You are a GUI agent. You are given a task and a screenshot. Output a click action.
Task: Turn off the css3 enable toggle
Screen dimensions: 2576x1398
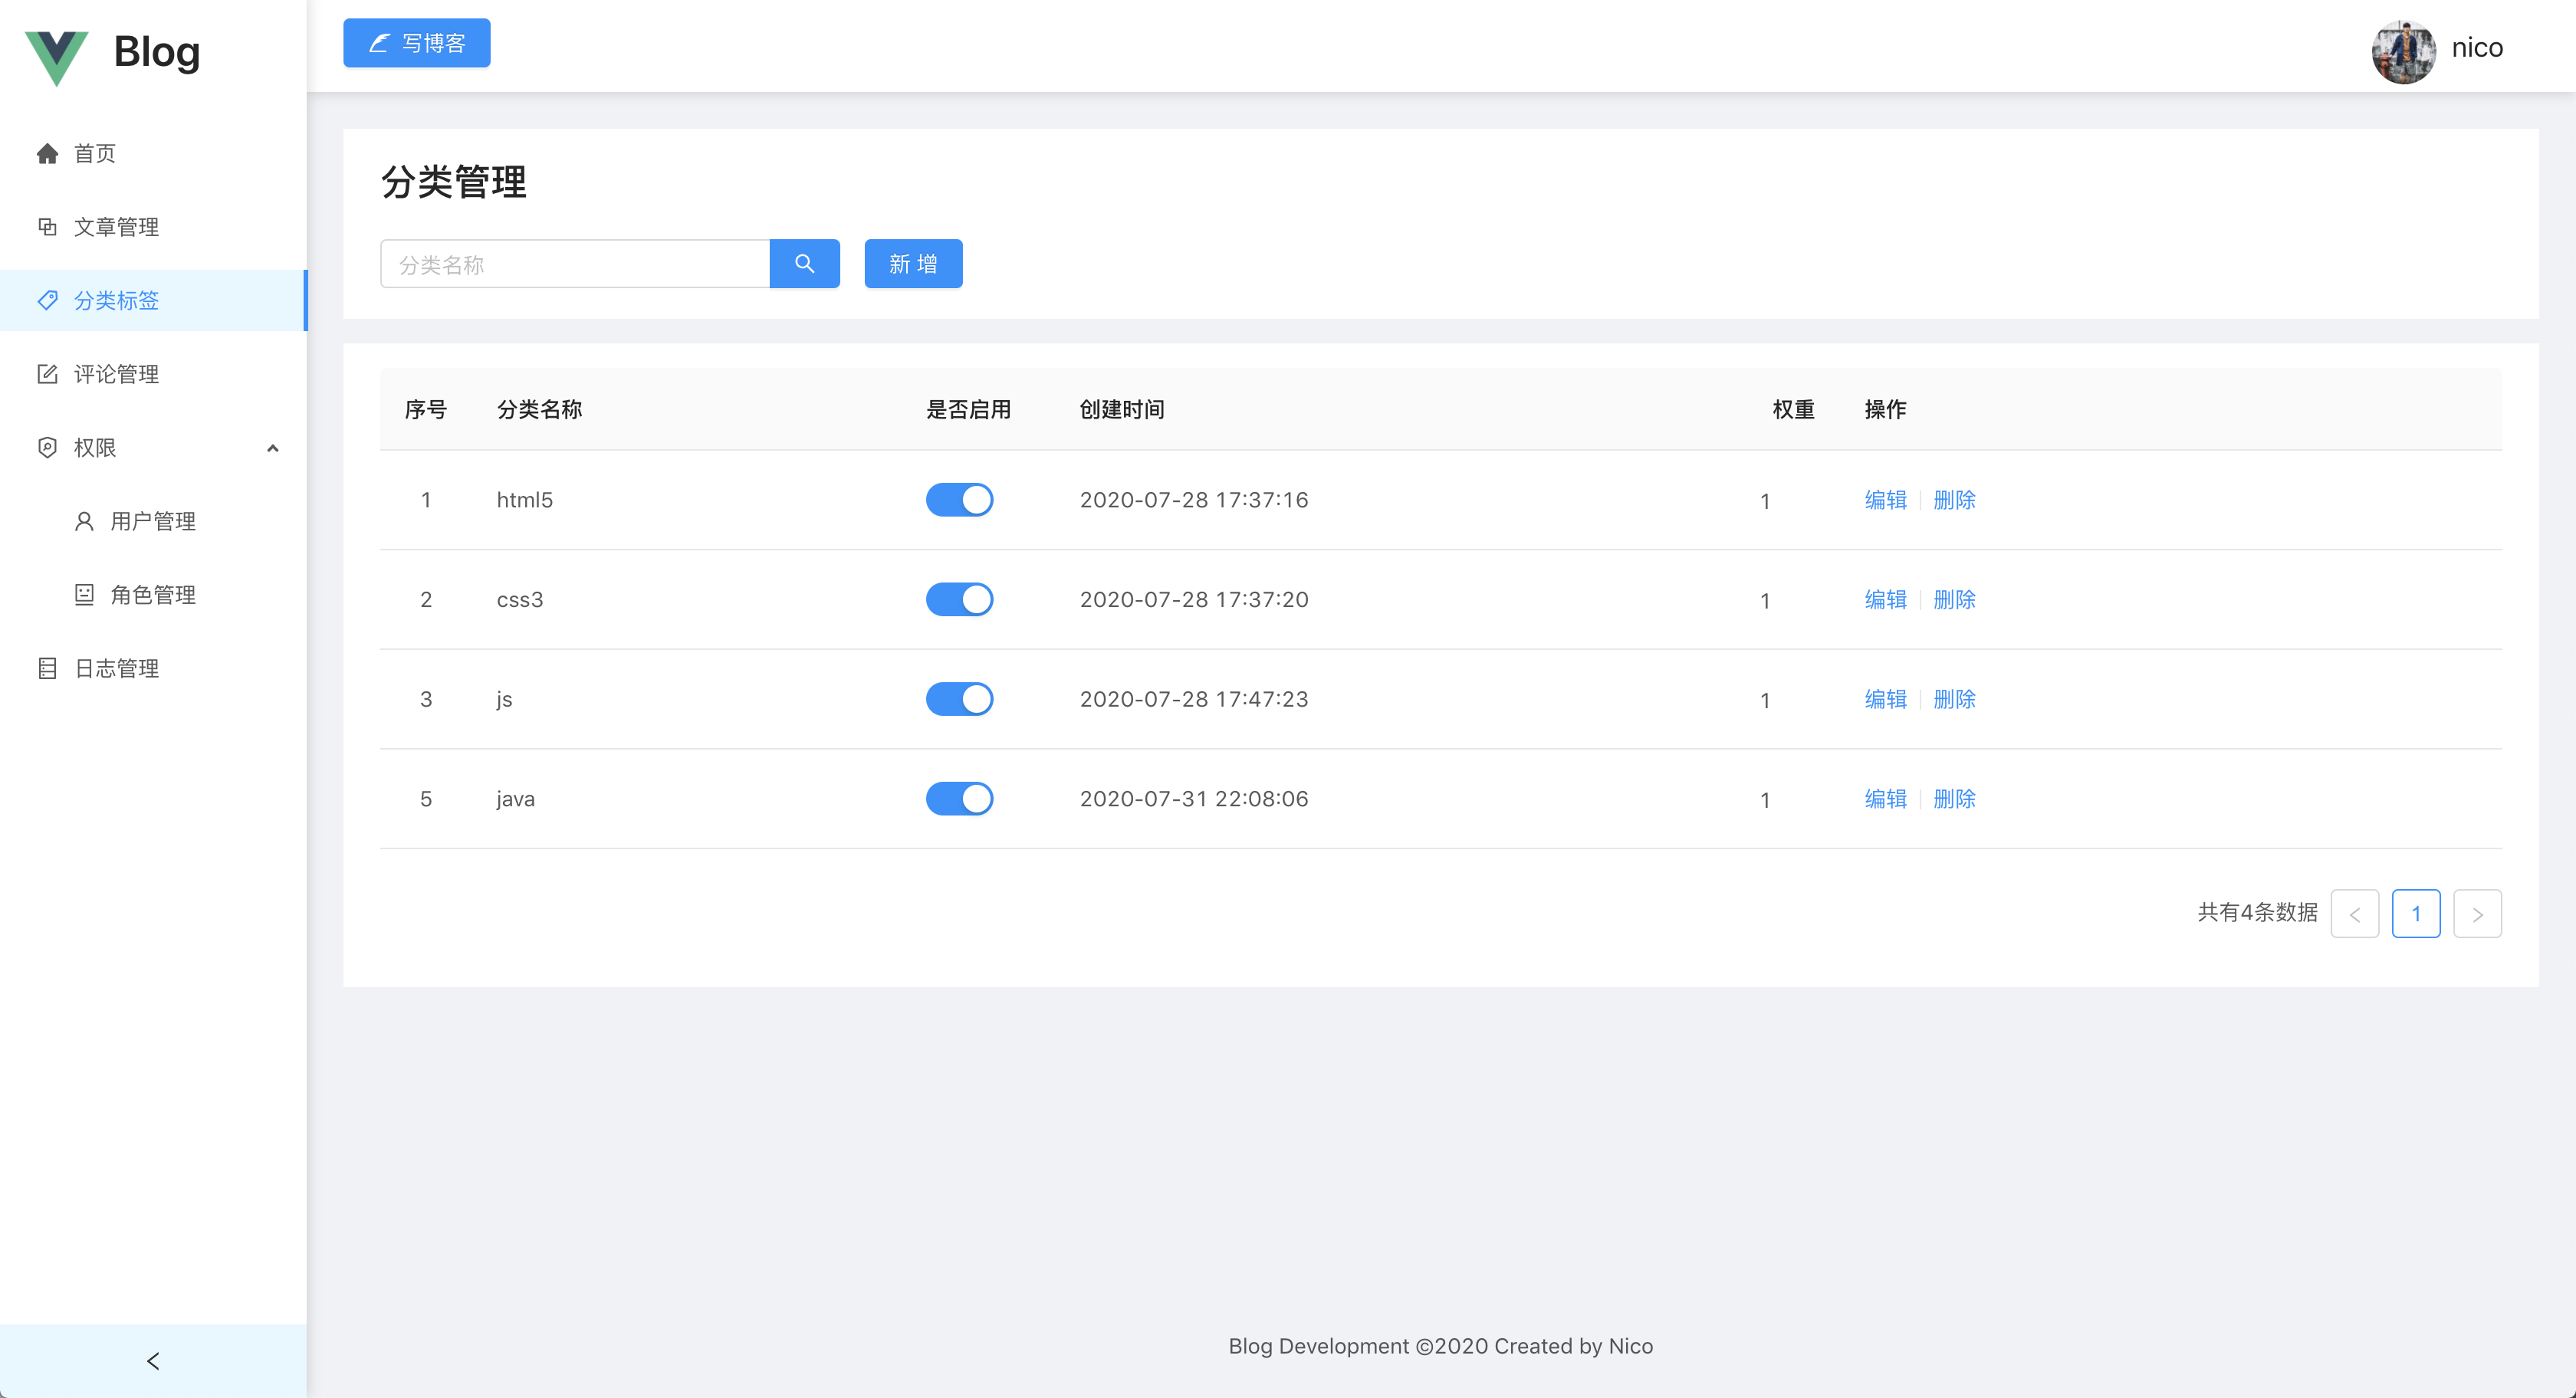coord(959,600)
